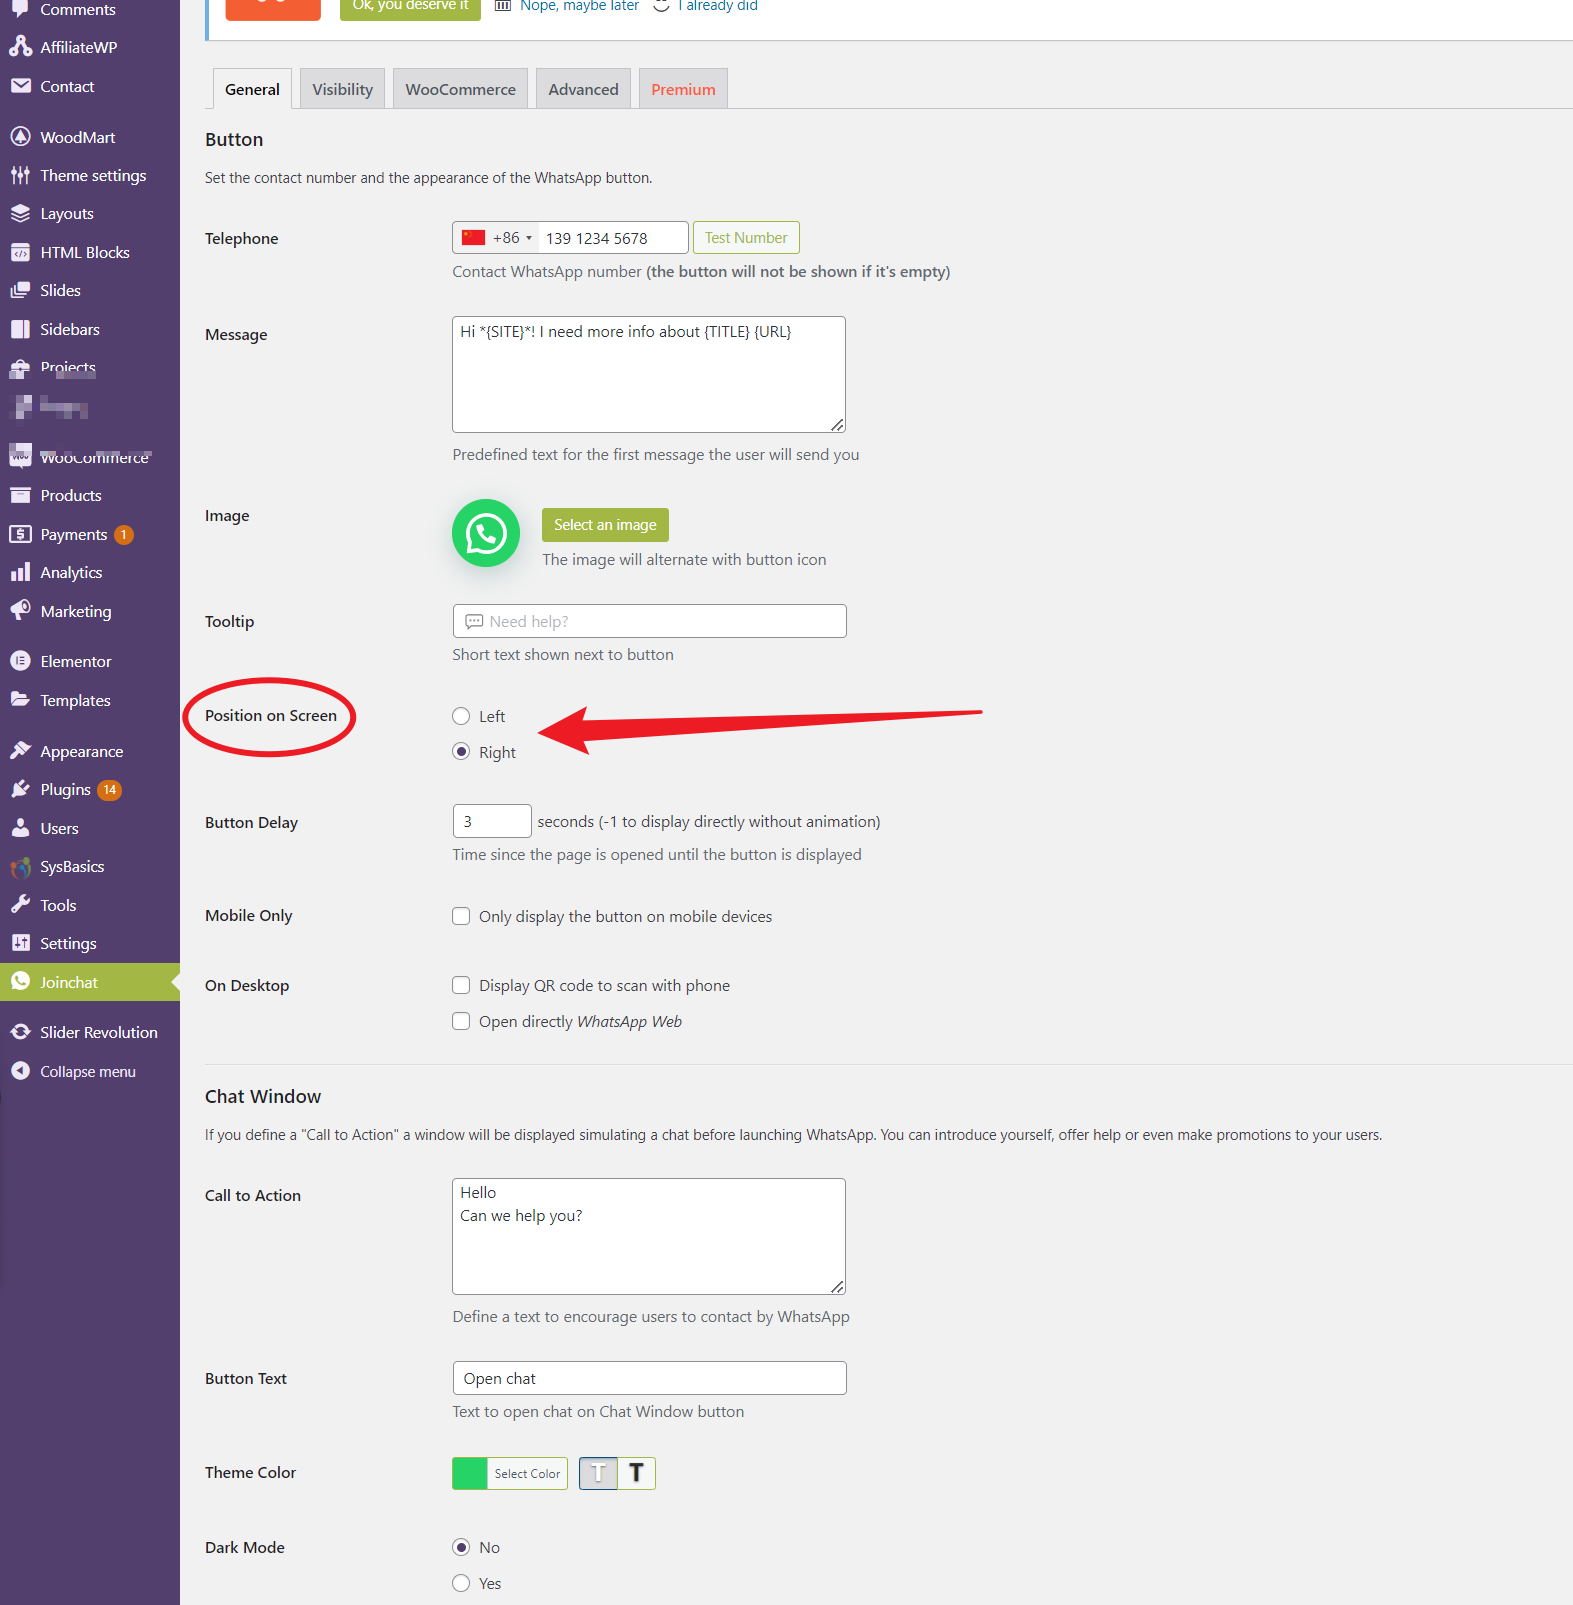Open Joinchat in the sidebar
The image size is (1573, 1605).
coord(69,982)
